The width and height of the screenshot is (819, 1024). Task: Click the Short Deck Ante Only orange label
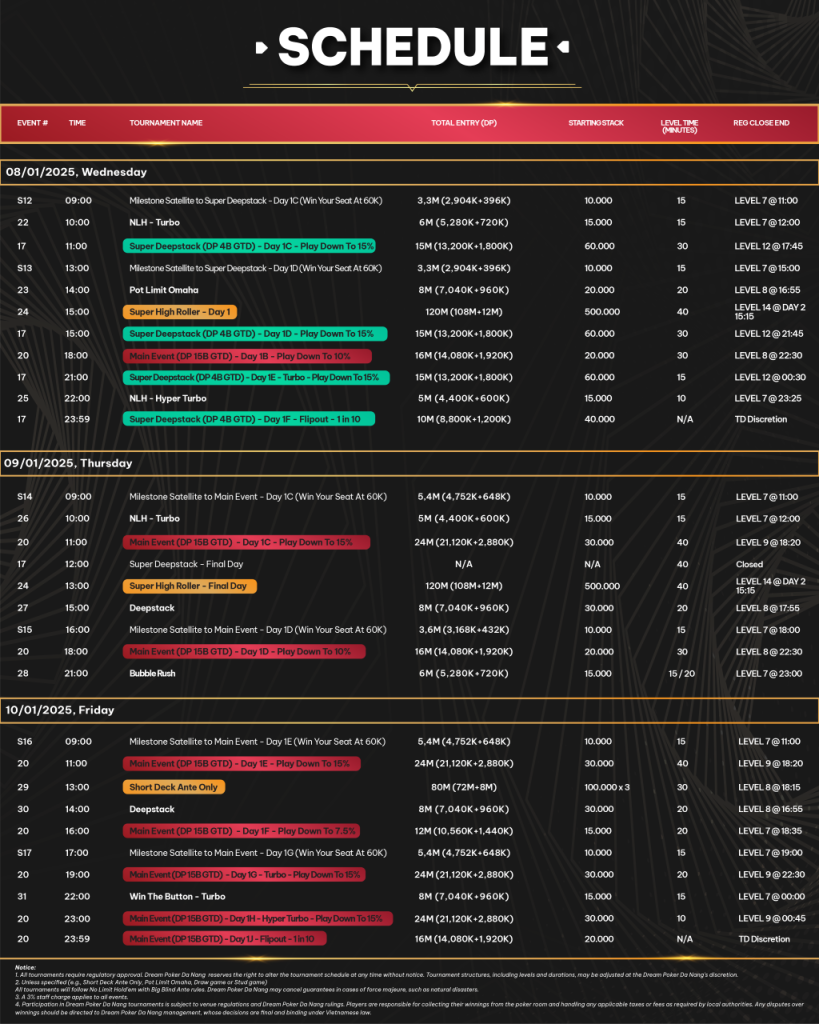click(173, 788)
